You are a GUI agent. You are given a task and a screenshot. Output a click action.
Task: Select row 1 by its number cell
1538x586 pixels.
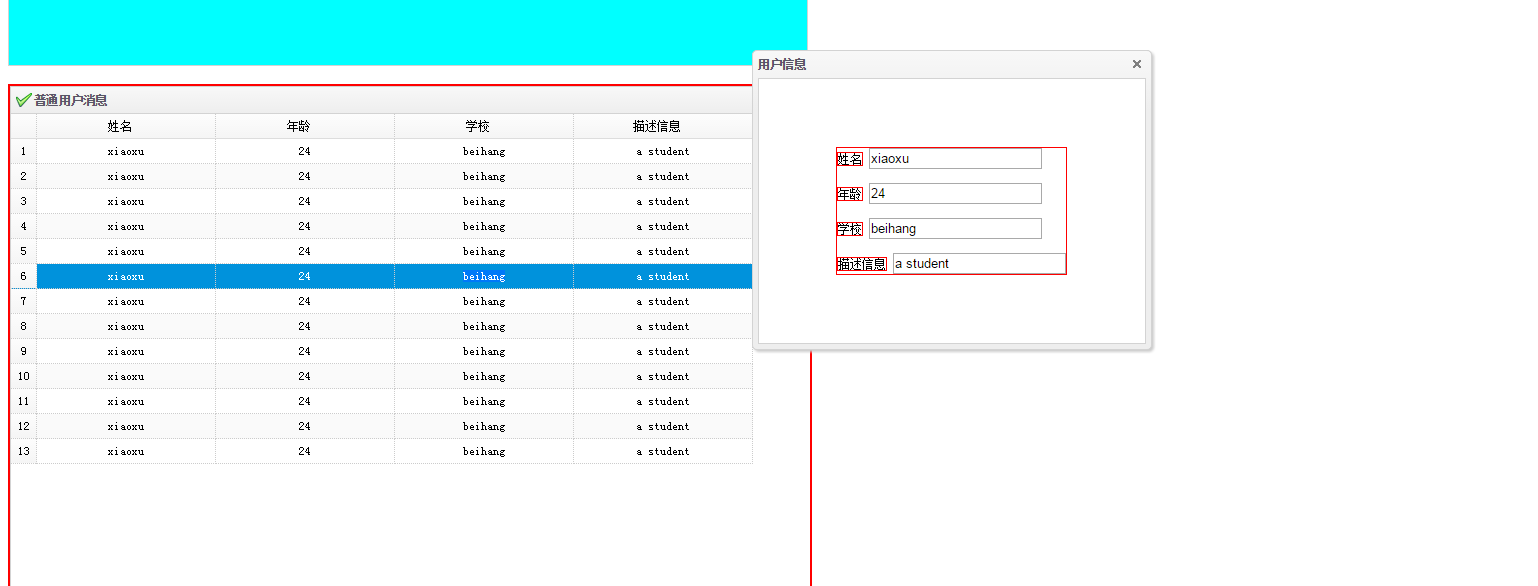pyautogui.click(x=23, y=151)
